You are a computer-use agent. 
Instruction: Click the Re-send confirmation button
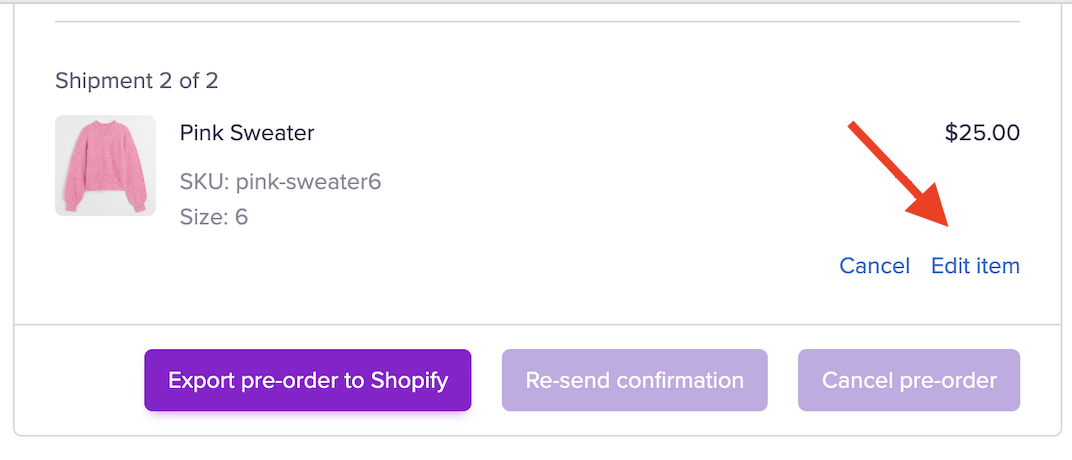(x=634, y=380)
